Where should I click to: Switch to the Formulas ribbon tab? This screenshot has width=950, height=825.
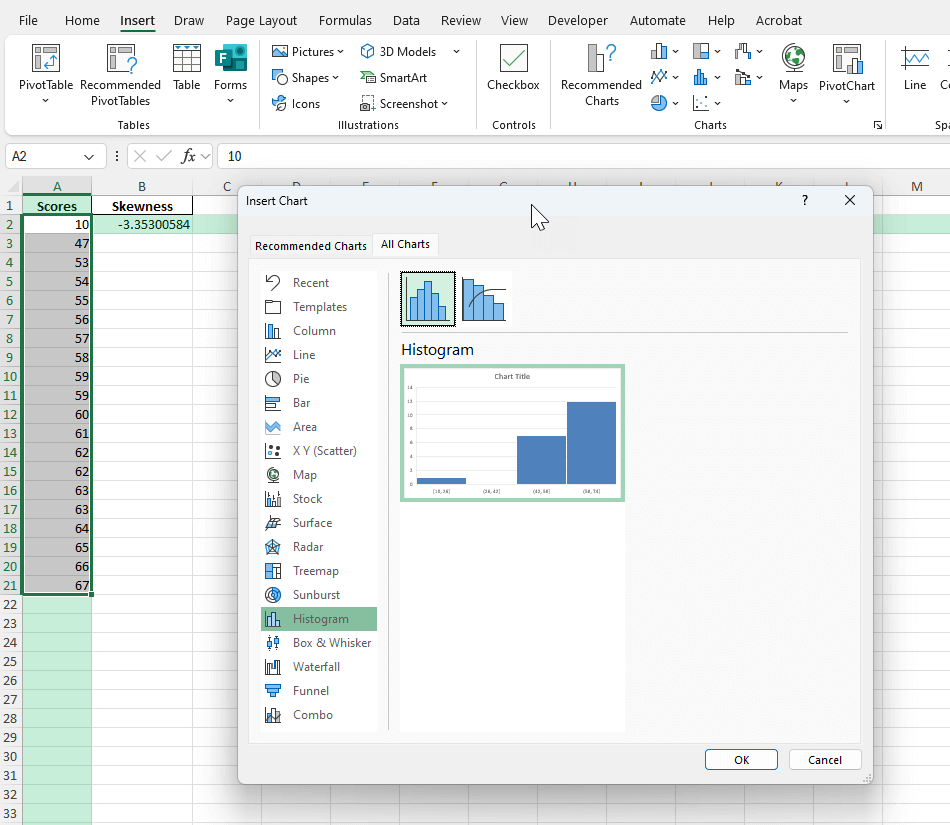tap(345, 21)
